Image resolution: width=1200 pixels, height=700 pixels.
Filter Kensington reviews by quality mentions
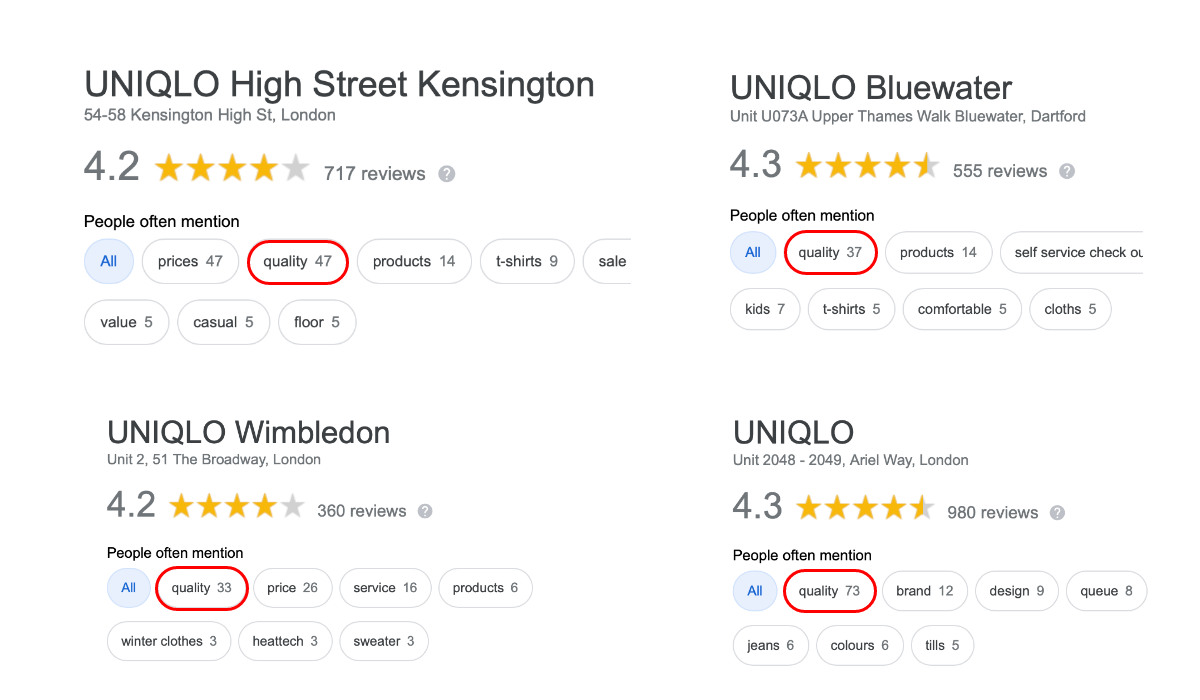(297, 261)
